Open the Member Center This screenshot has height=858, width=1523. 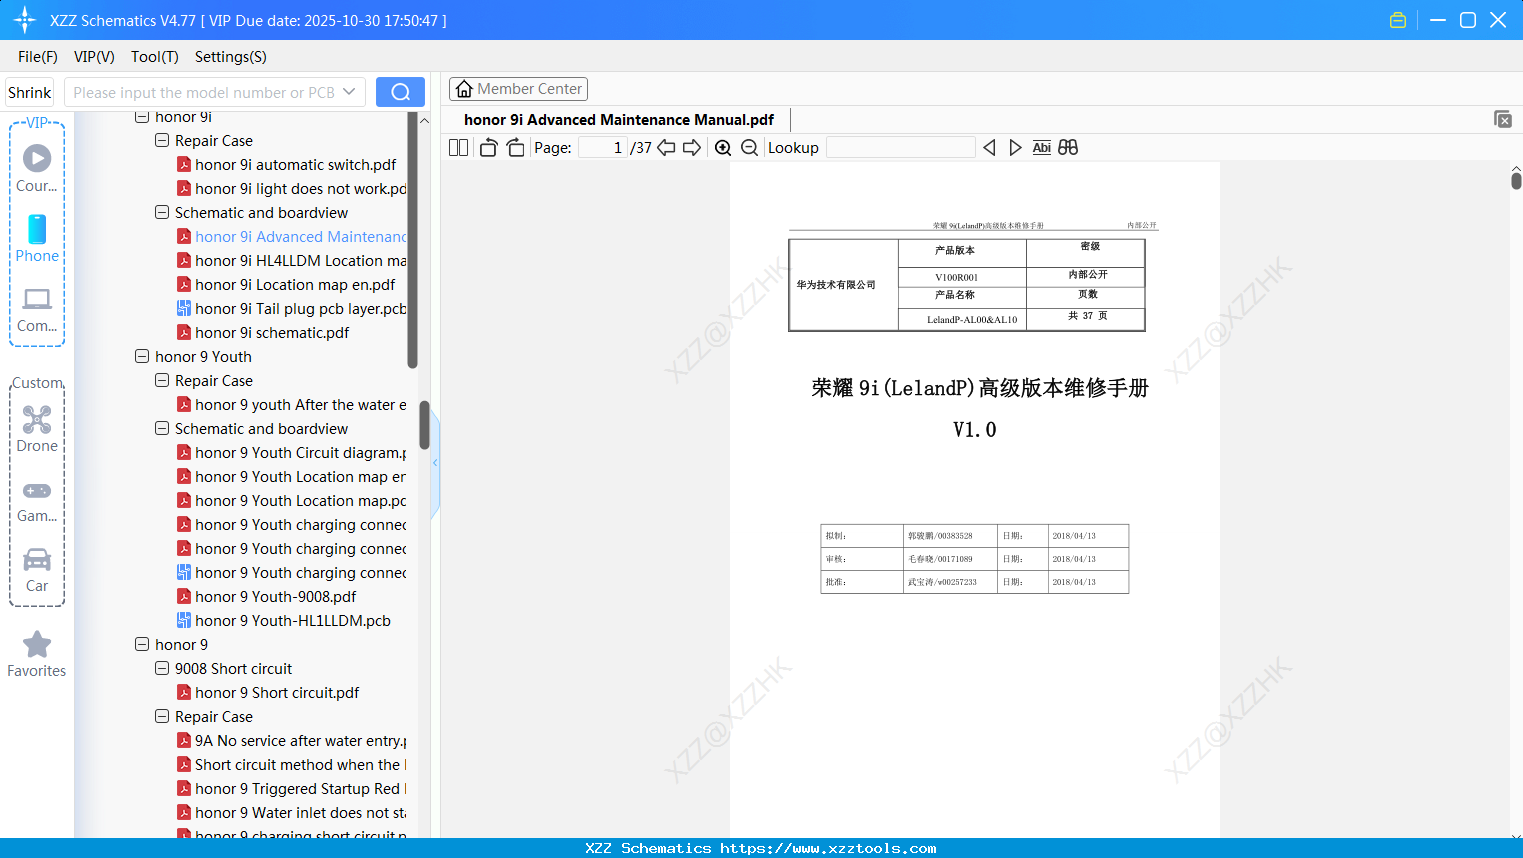point(518,89)
